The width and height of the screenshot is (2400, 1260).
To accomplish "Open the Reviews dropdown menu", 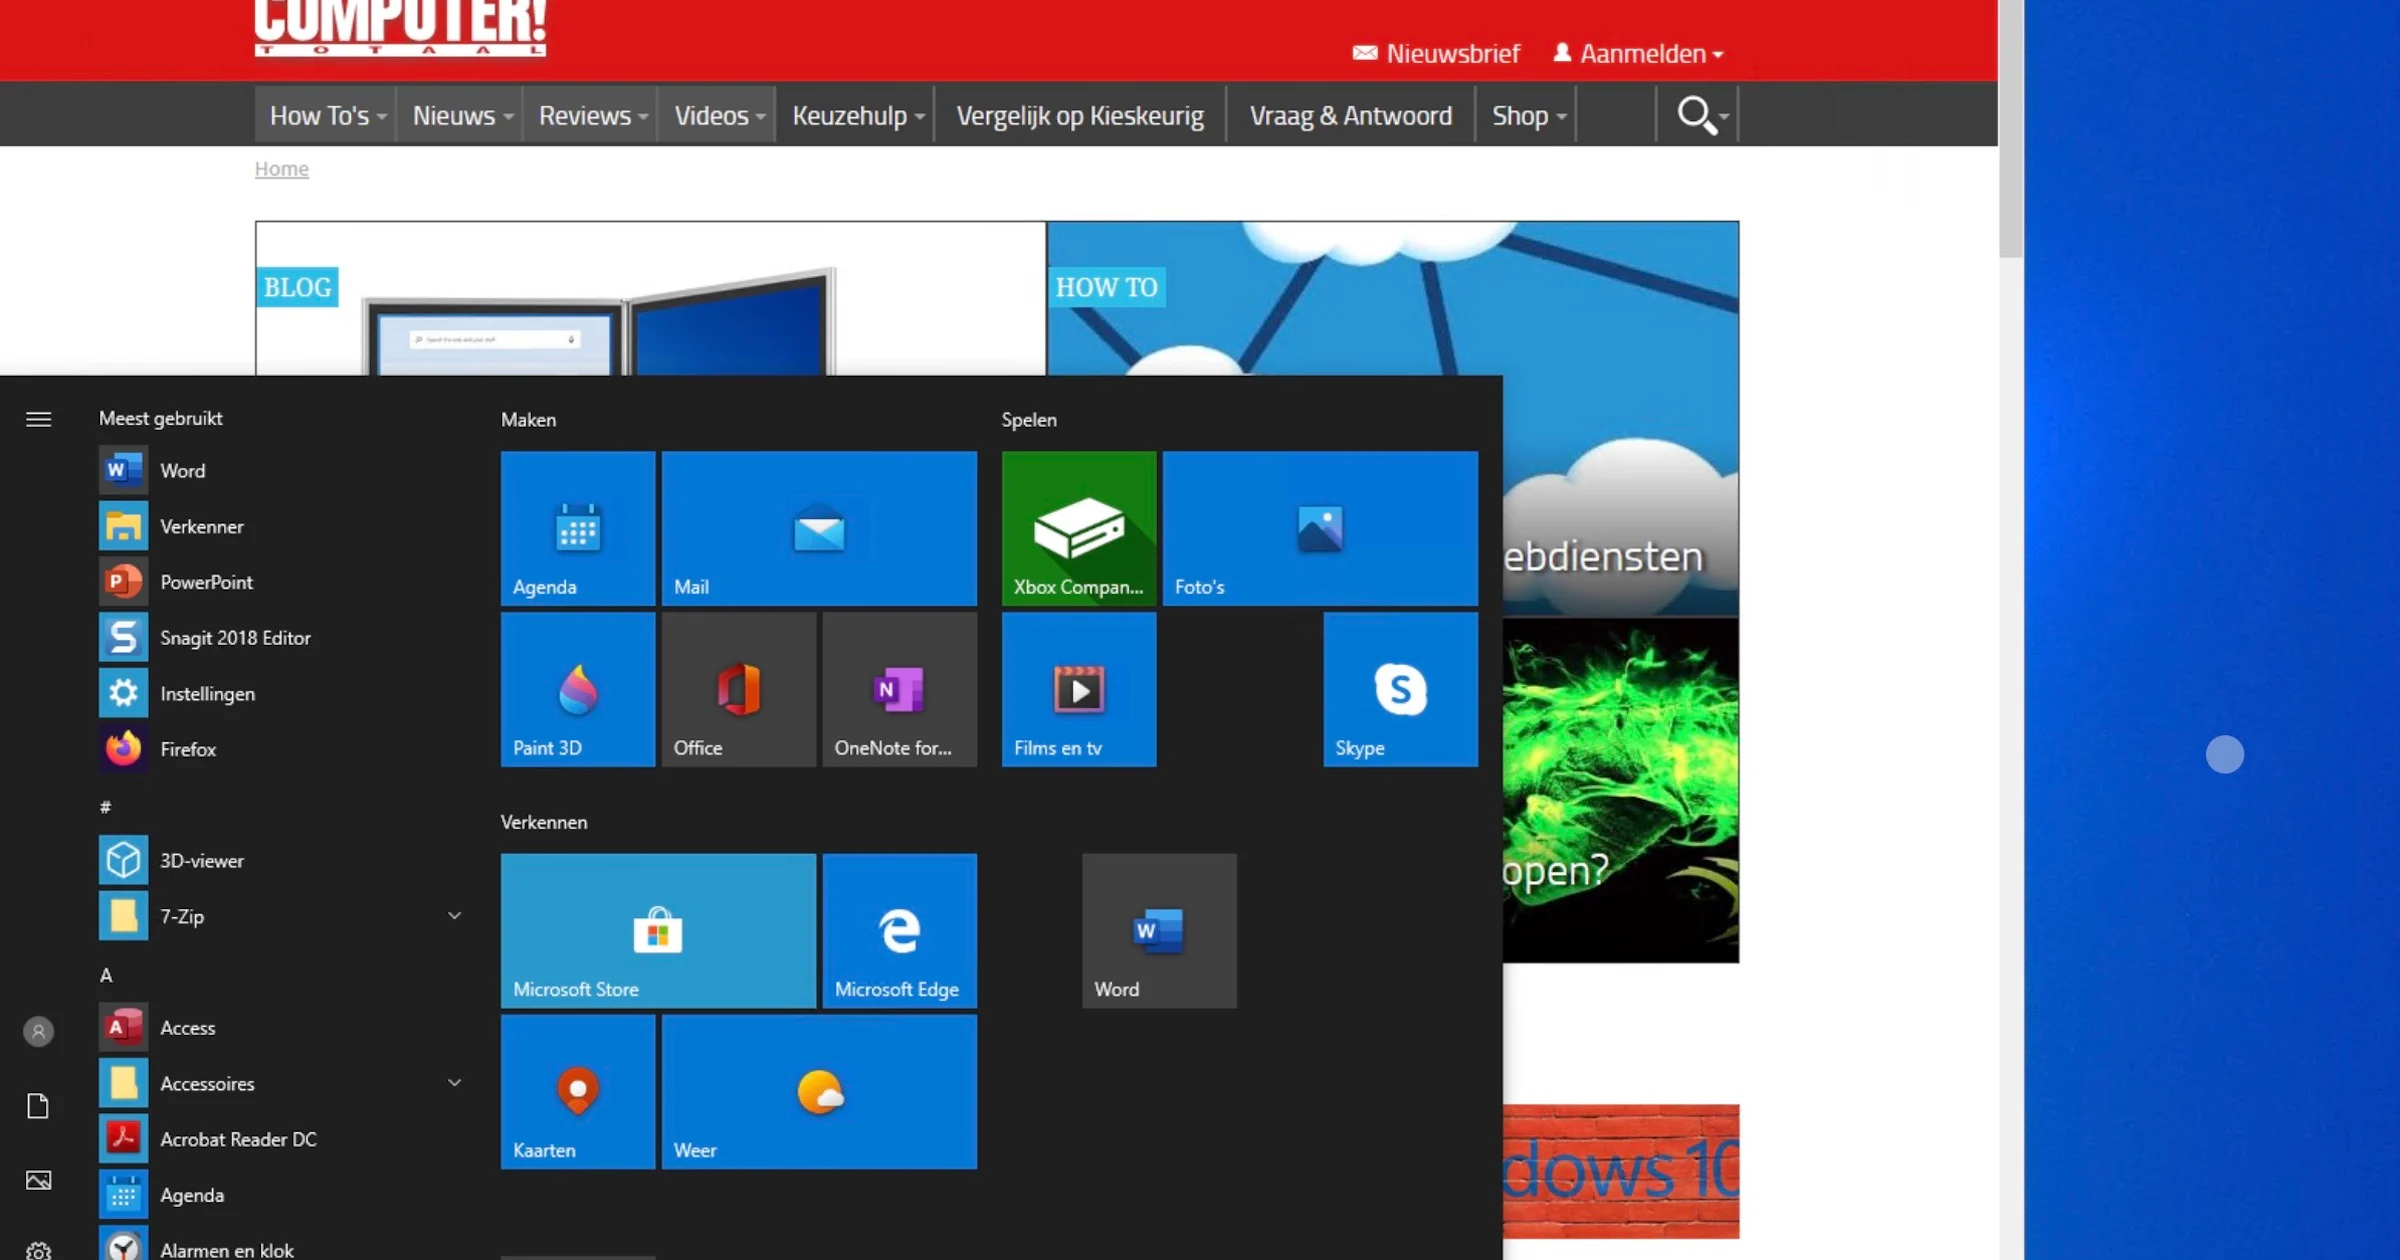I will (592, 115).
